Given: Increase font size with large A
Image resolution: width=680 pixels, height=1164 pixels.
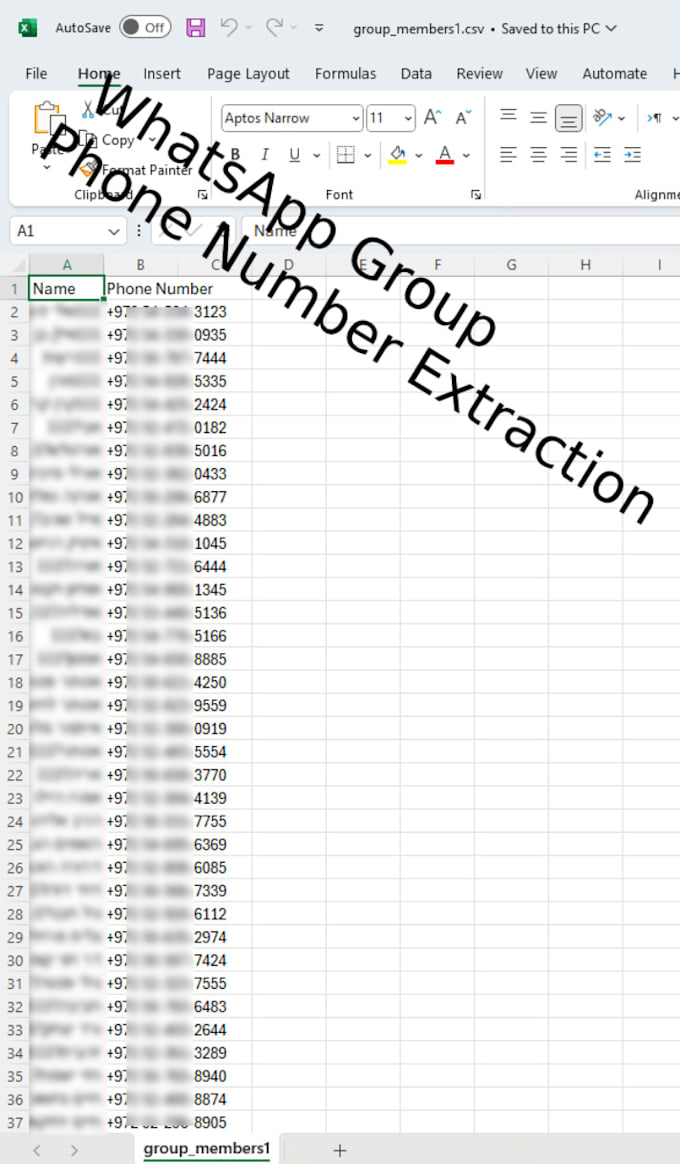Looking at the screenshot, I should (432, 117).
